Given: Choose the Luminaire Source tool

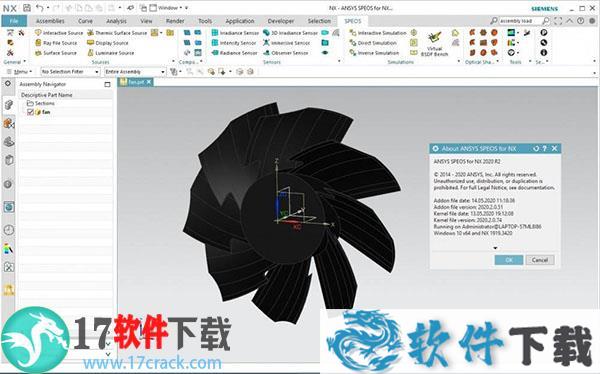Looking at the screenshot, I should [x=111, y=53].
